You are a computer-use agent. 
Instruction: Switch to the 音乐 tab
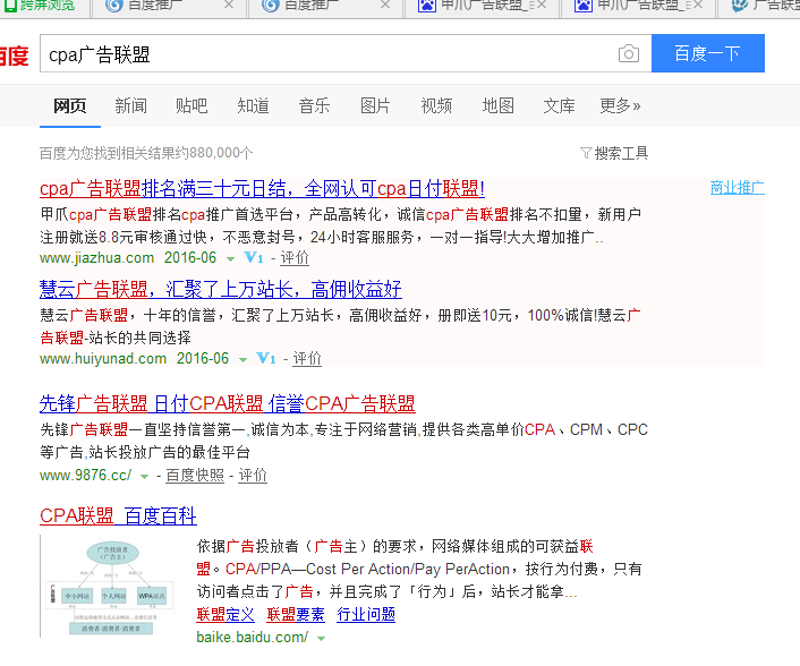point(314,106)
